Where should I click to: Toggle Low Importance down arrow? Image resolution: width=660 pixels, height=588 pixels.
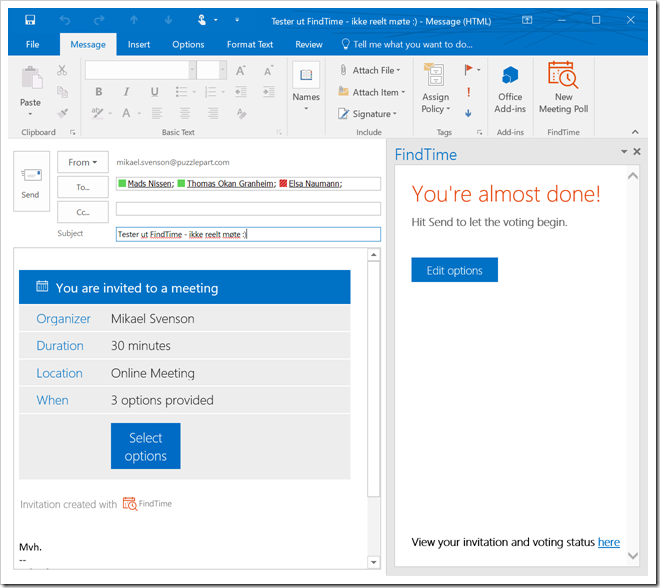click(468, 113)
